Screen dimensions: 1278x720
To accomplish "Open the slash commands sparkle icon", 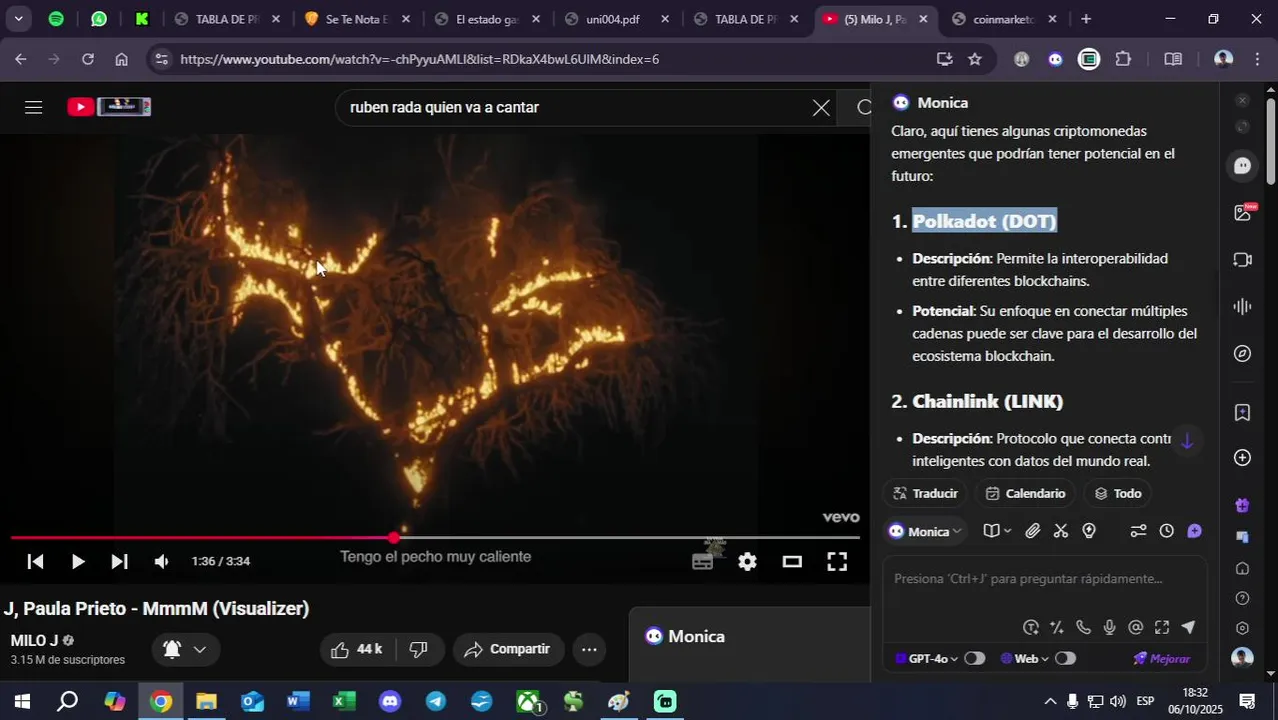I will (1057, 628).
